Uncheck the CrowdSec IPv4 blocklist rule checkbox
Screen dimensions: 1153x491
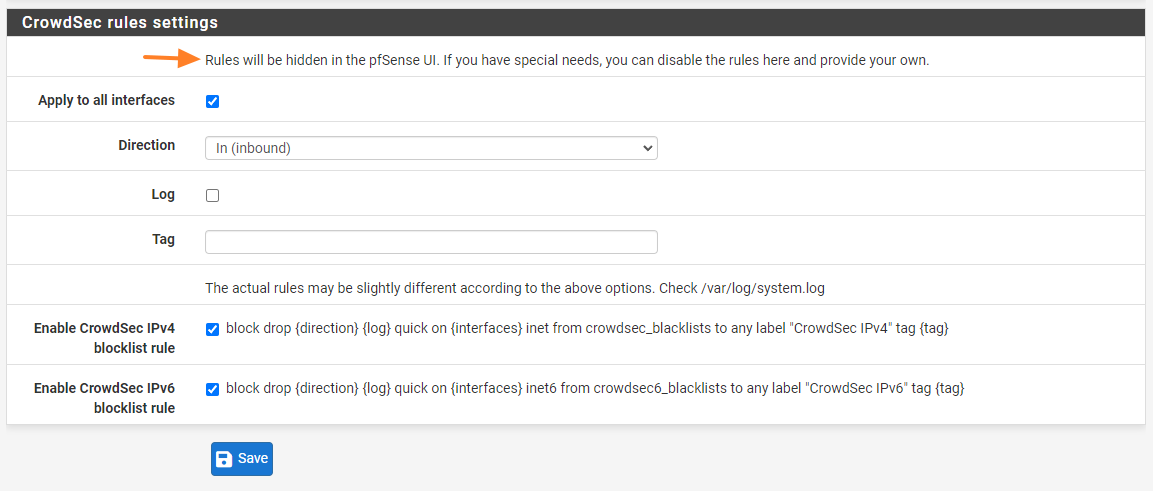[x=212, y=329]
